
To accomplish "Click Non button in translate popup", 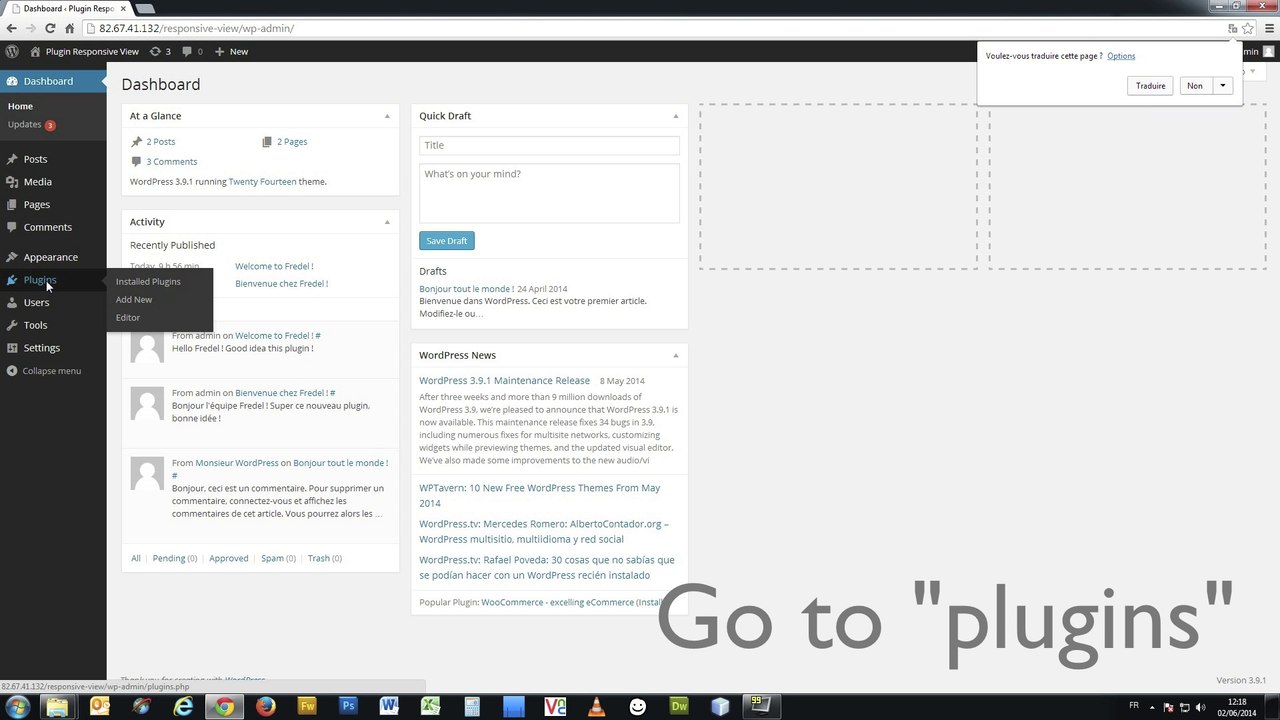I will pyautogui.click(x=1195, y=86).
